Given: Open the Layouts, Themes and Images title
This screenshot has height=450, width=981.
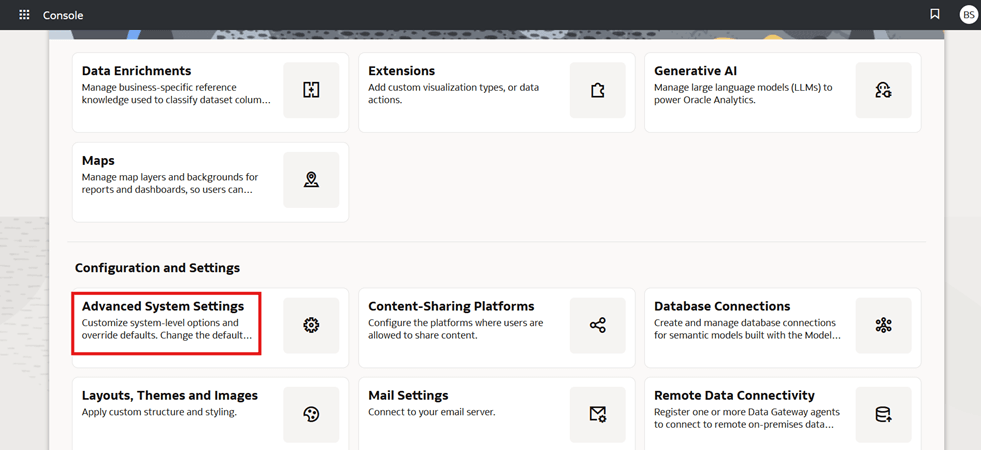Looking at the screenshot, I should 170,396.
